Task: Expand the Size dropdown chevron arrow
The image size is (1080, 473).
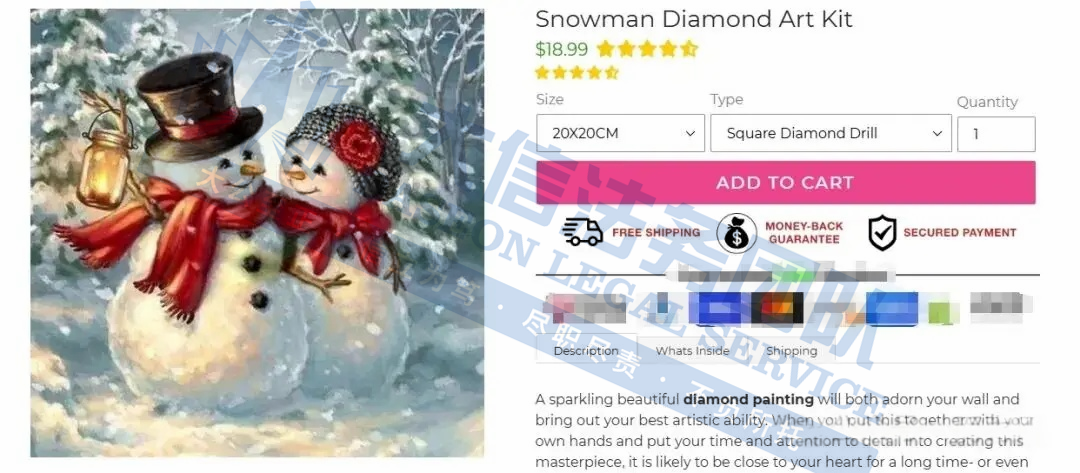Action: [x=690, y=134]
